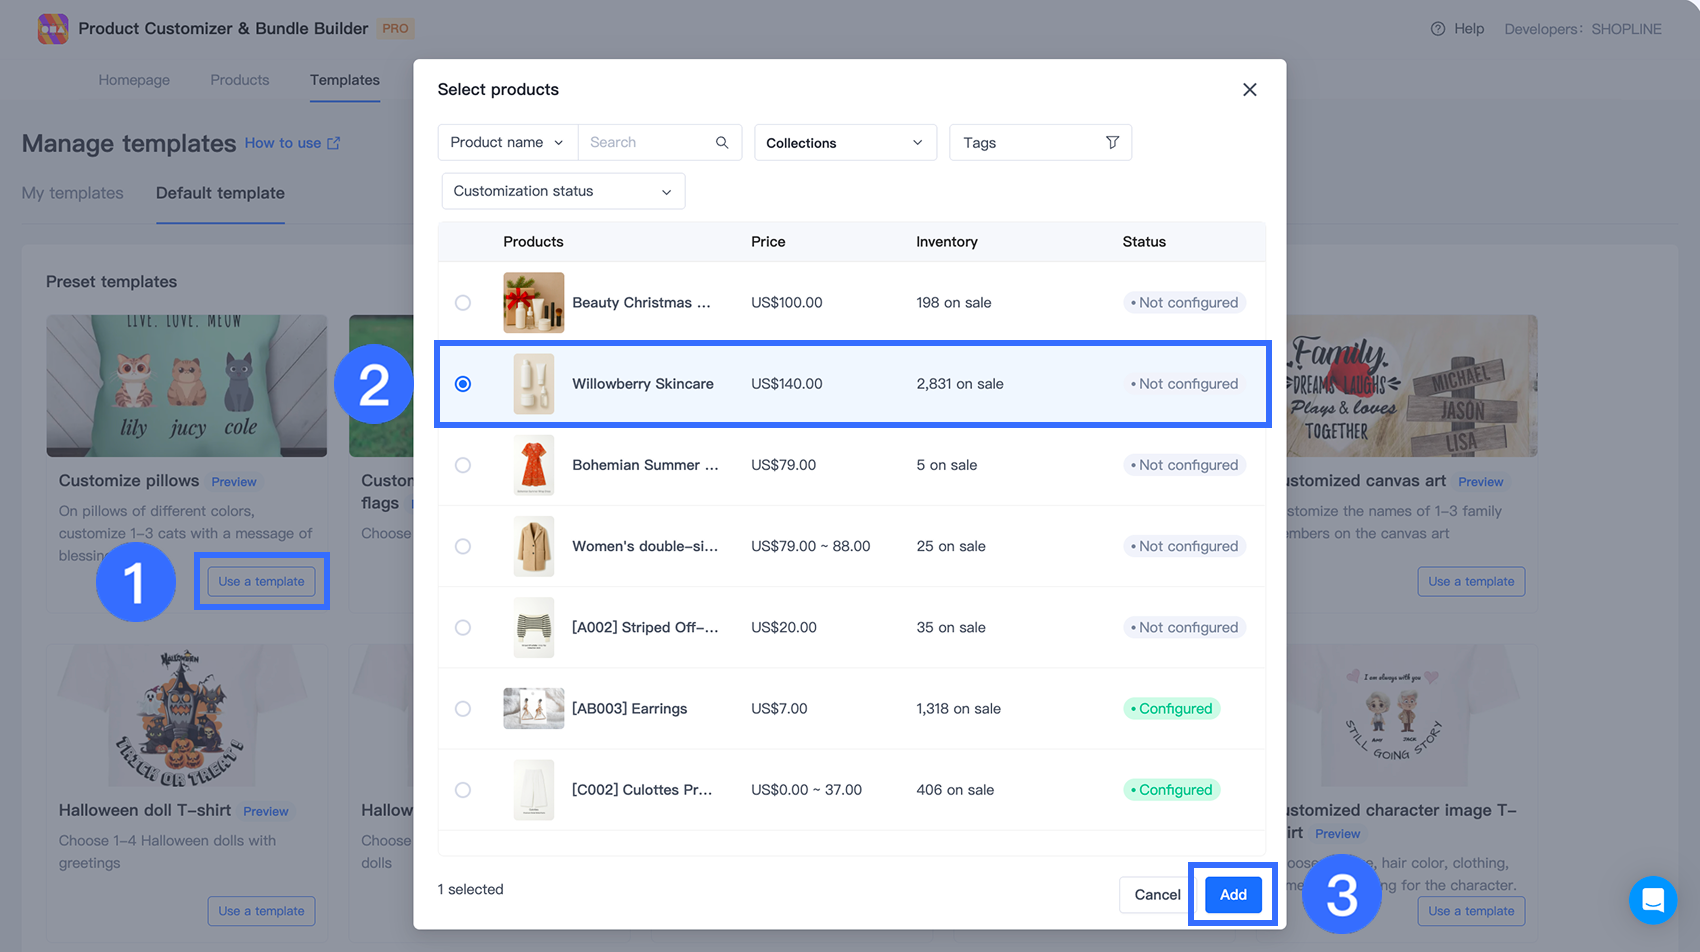
Task: Select the [A002] Striped Off product radio
Action: pos(463,627)
